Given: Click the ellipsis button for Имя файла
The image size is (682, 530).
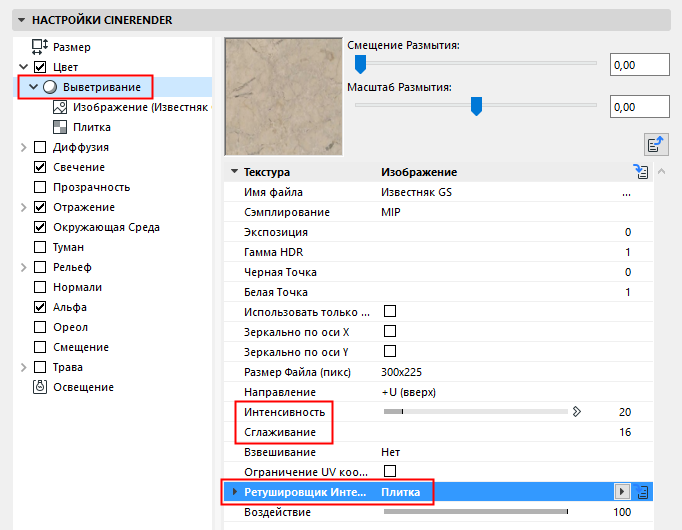Looking at the screenshot, I should 627,192.
